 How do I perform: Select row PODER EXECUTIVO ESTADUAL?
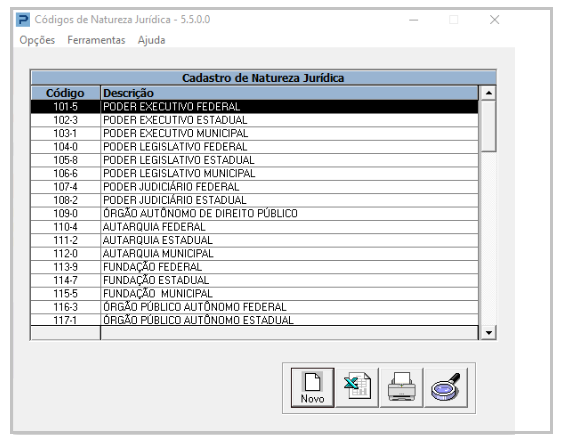tap(255, 120)
